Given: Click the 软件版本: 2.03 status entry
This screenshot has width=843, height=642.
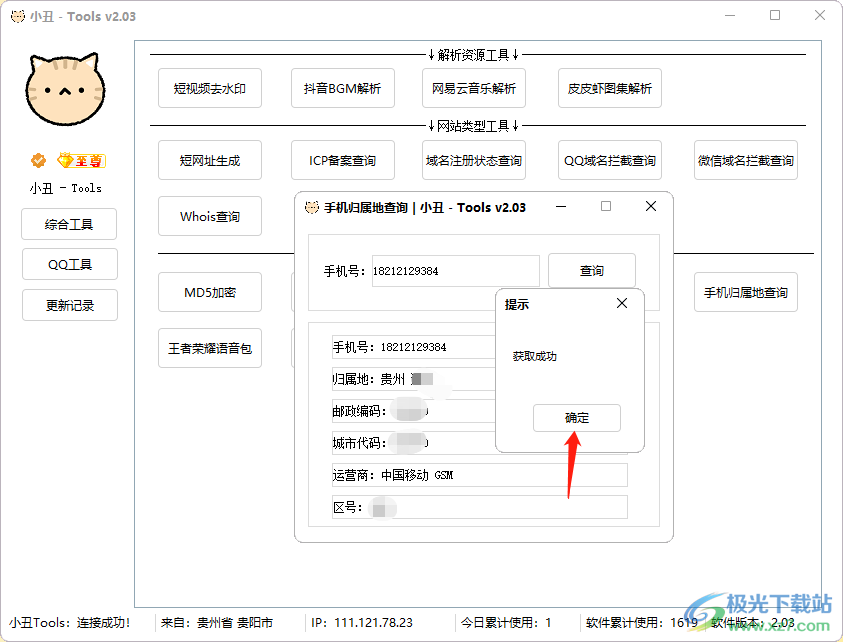Looking at the screenshot, I should (753, 623).
